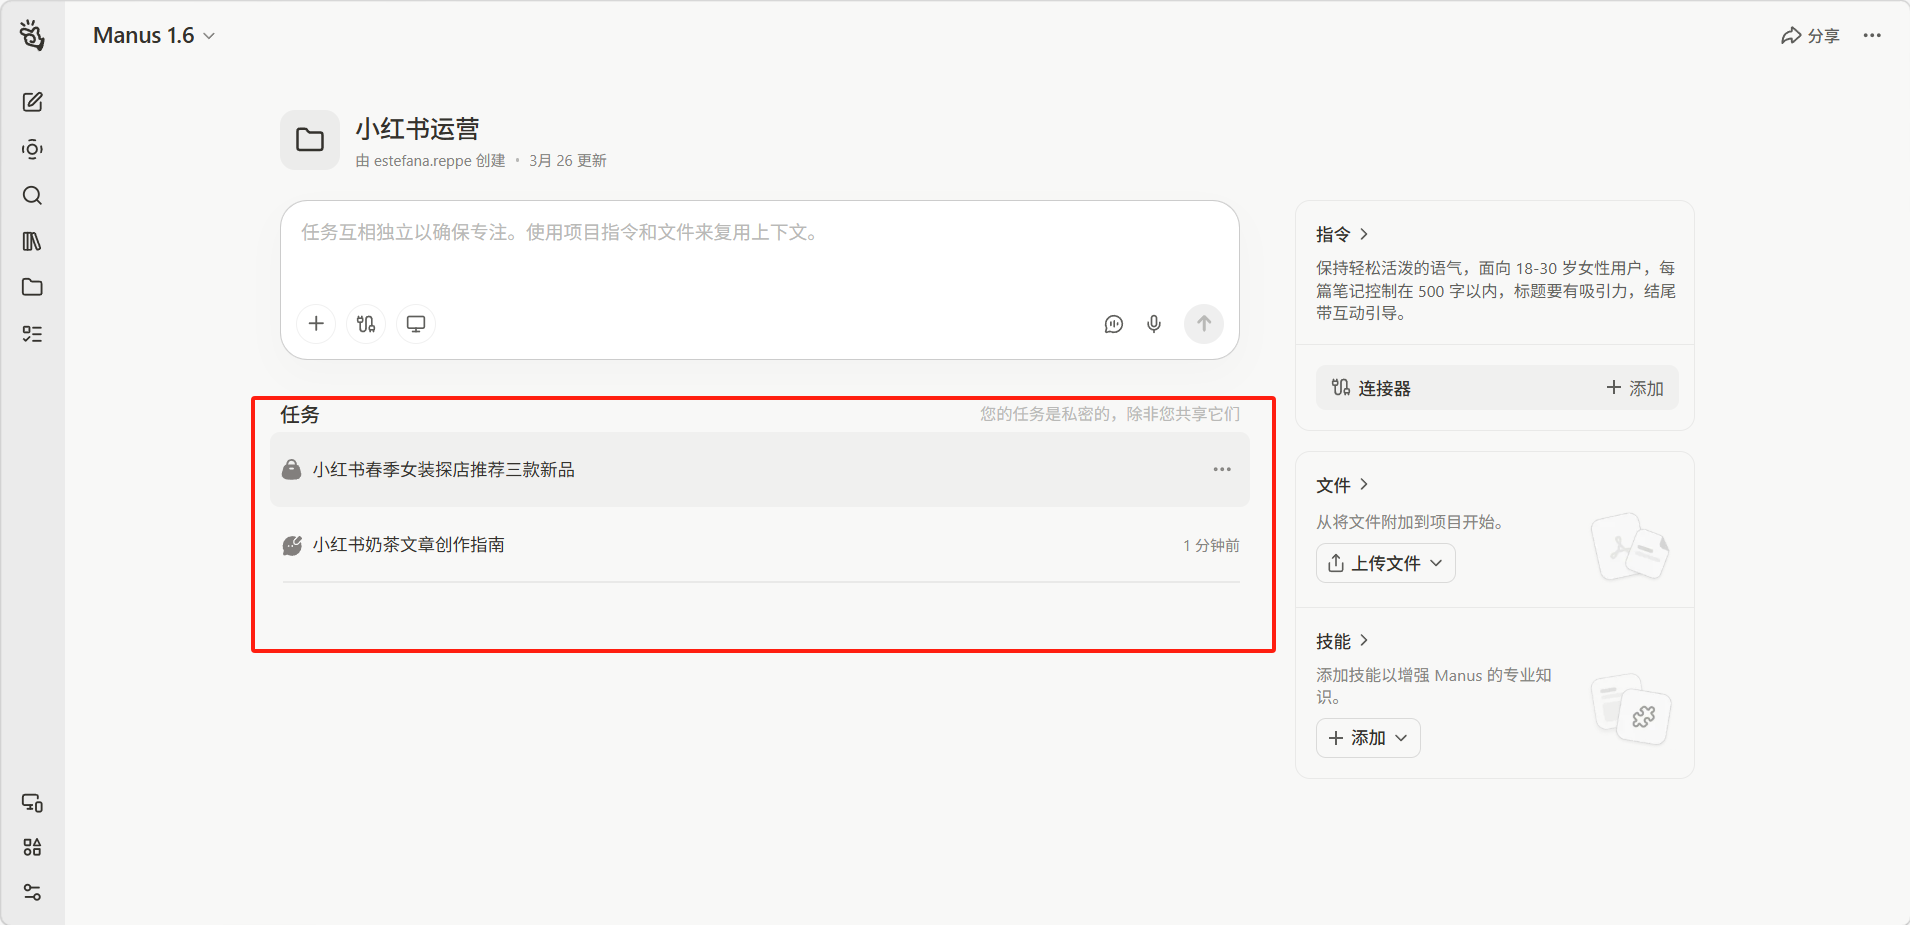The image size is (1910, 925).
Task: Expand the 添加 skills dropdown
Action: [1367, 738]
